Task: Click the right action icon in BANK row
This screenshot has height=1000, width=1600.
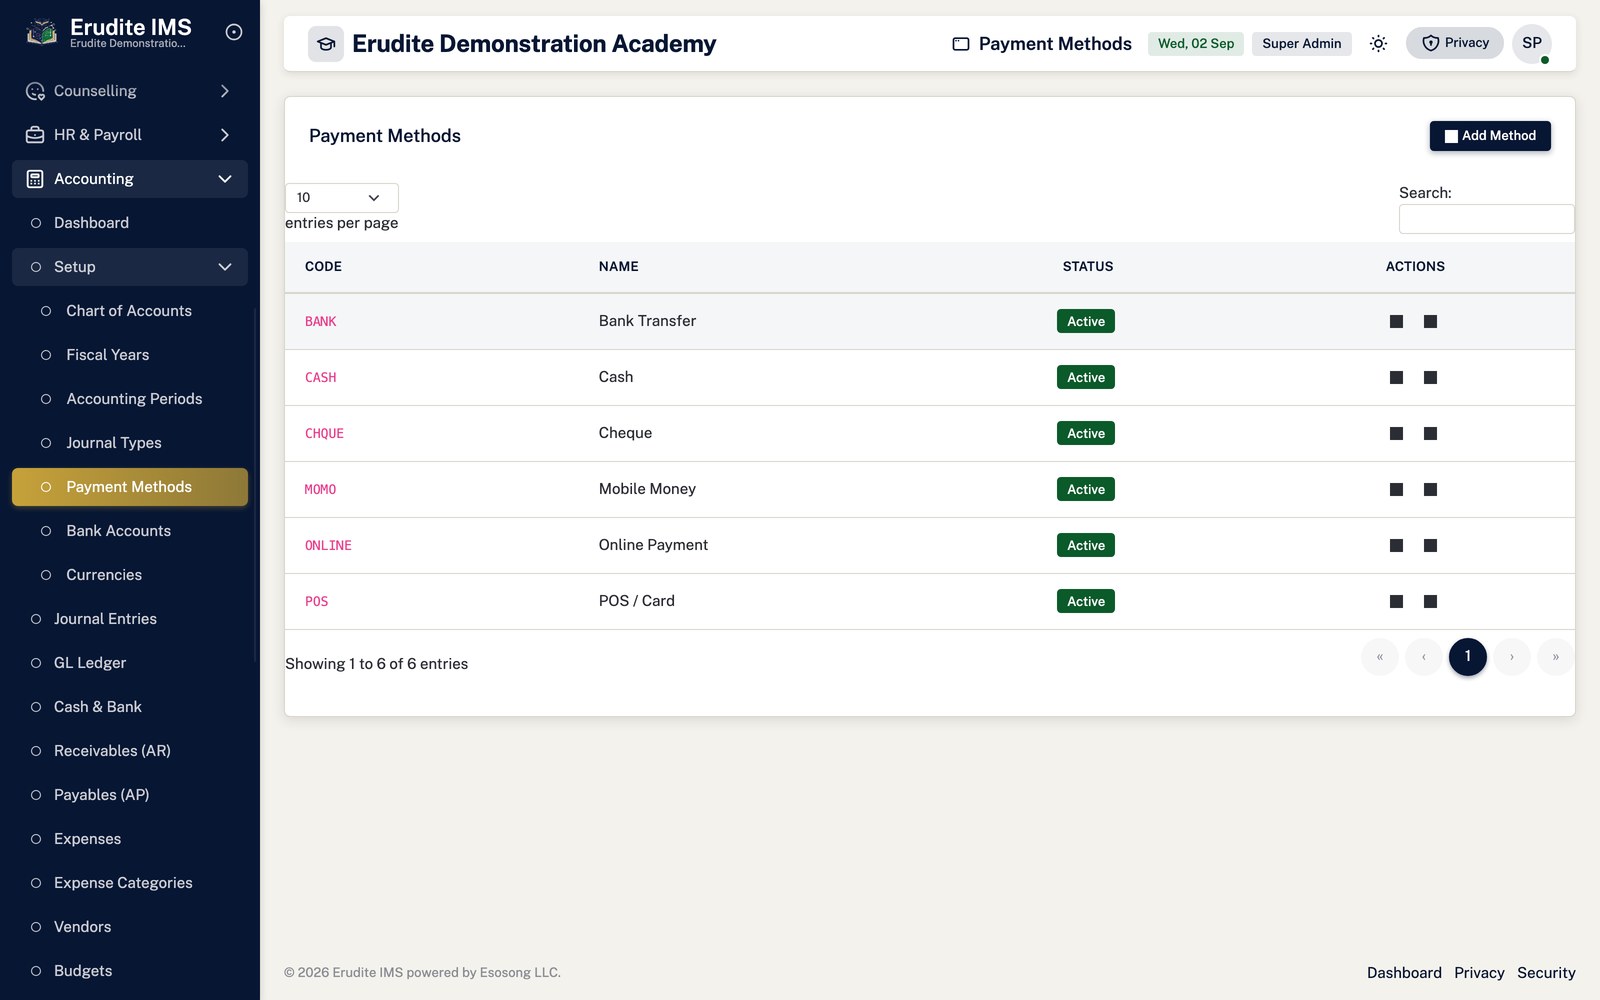Action: 1430,321
